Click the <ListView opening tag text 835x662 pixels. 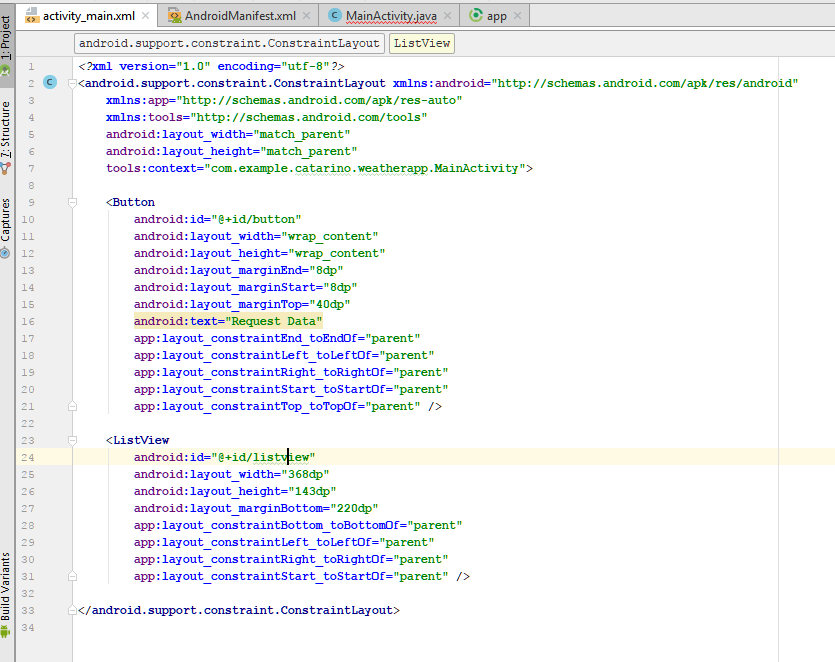point(137,440)
